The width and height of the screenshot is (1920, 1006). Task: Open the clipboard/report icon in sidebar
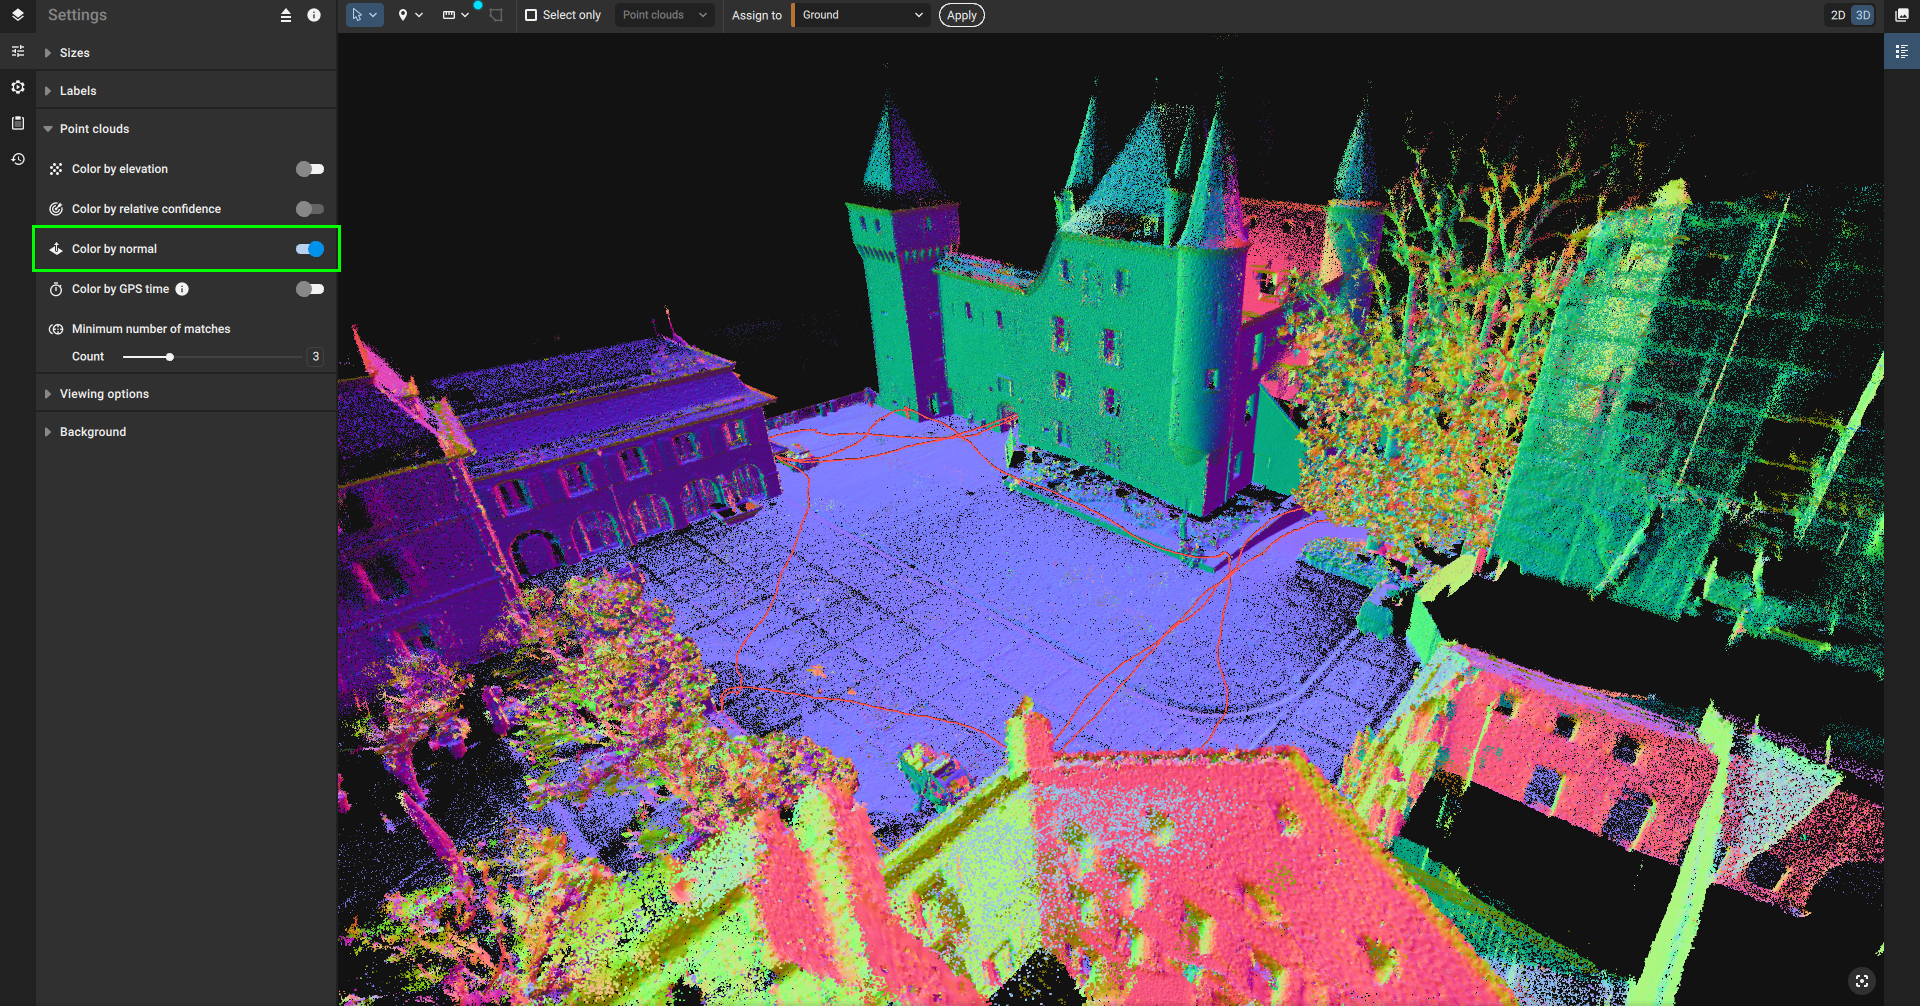[17, 123]
